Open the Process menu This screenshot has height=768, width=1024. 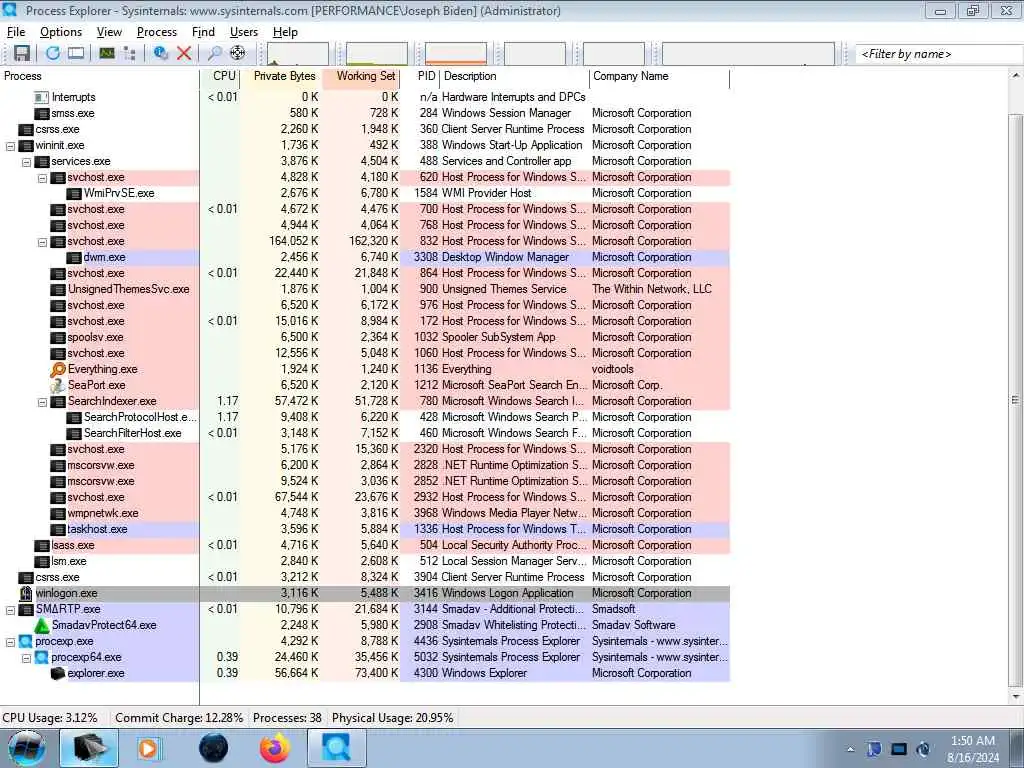(157, 32)
